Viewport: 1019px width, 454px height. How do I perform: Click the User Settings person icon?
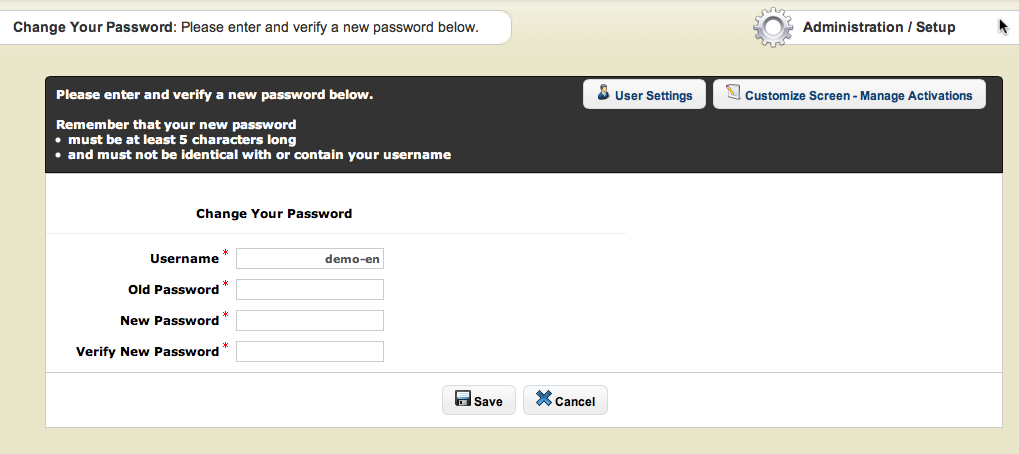click(604, 94)
